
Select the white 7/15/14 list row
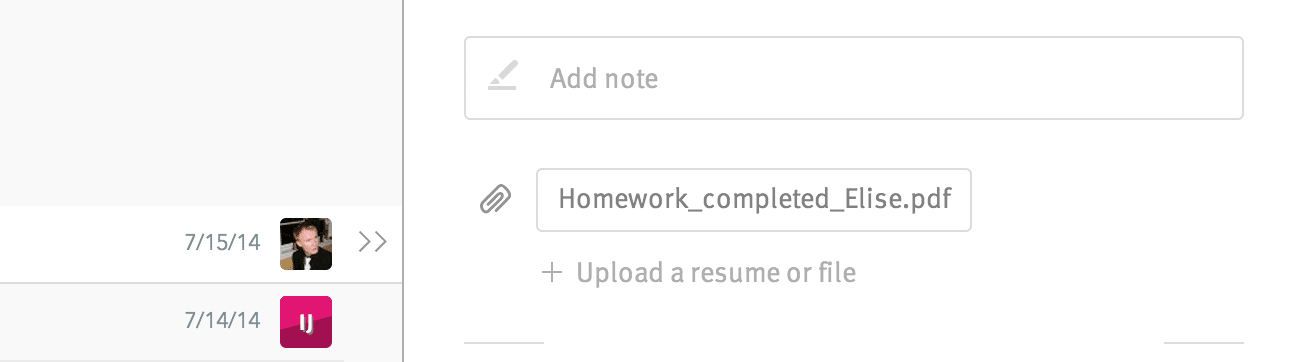pyautogui.click(x=200, y=244)
